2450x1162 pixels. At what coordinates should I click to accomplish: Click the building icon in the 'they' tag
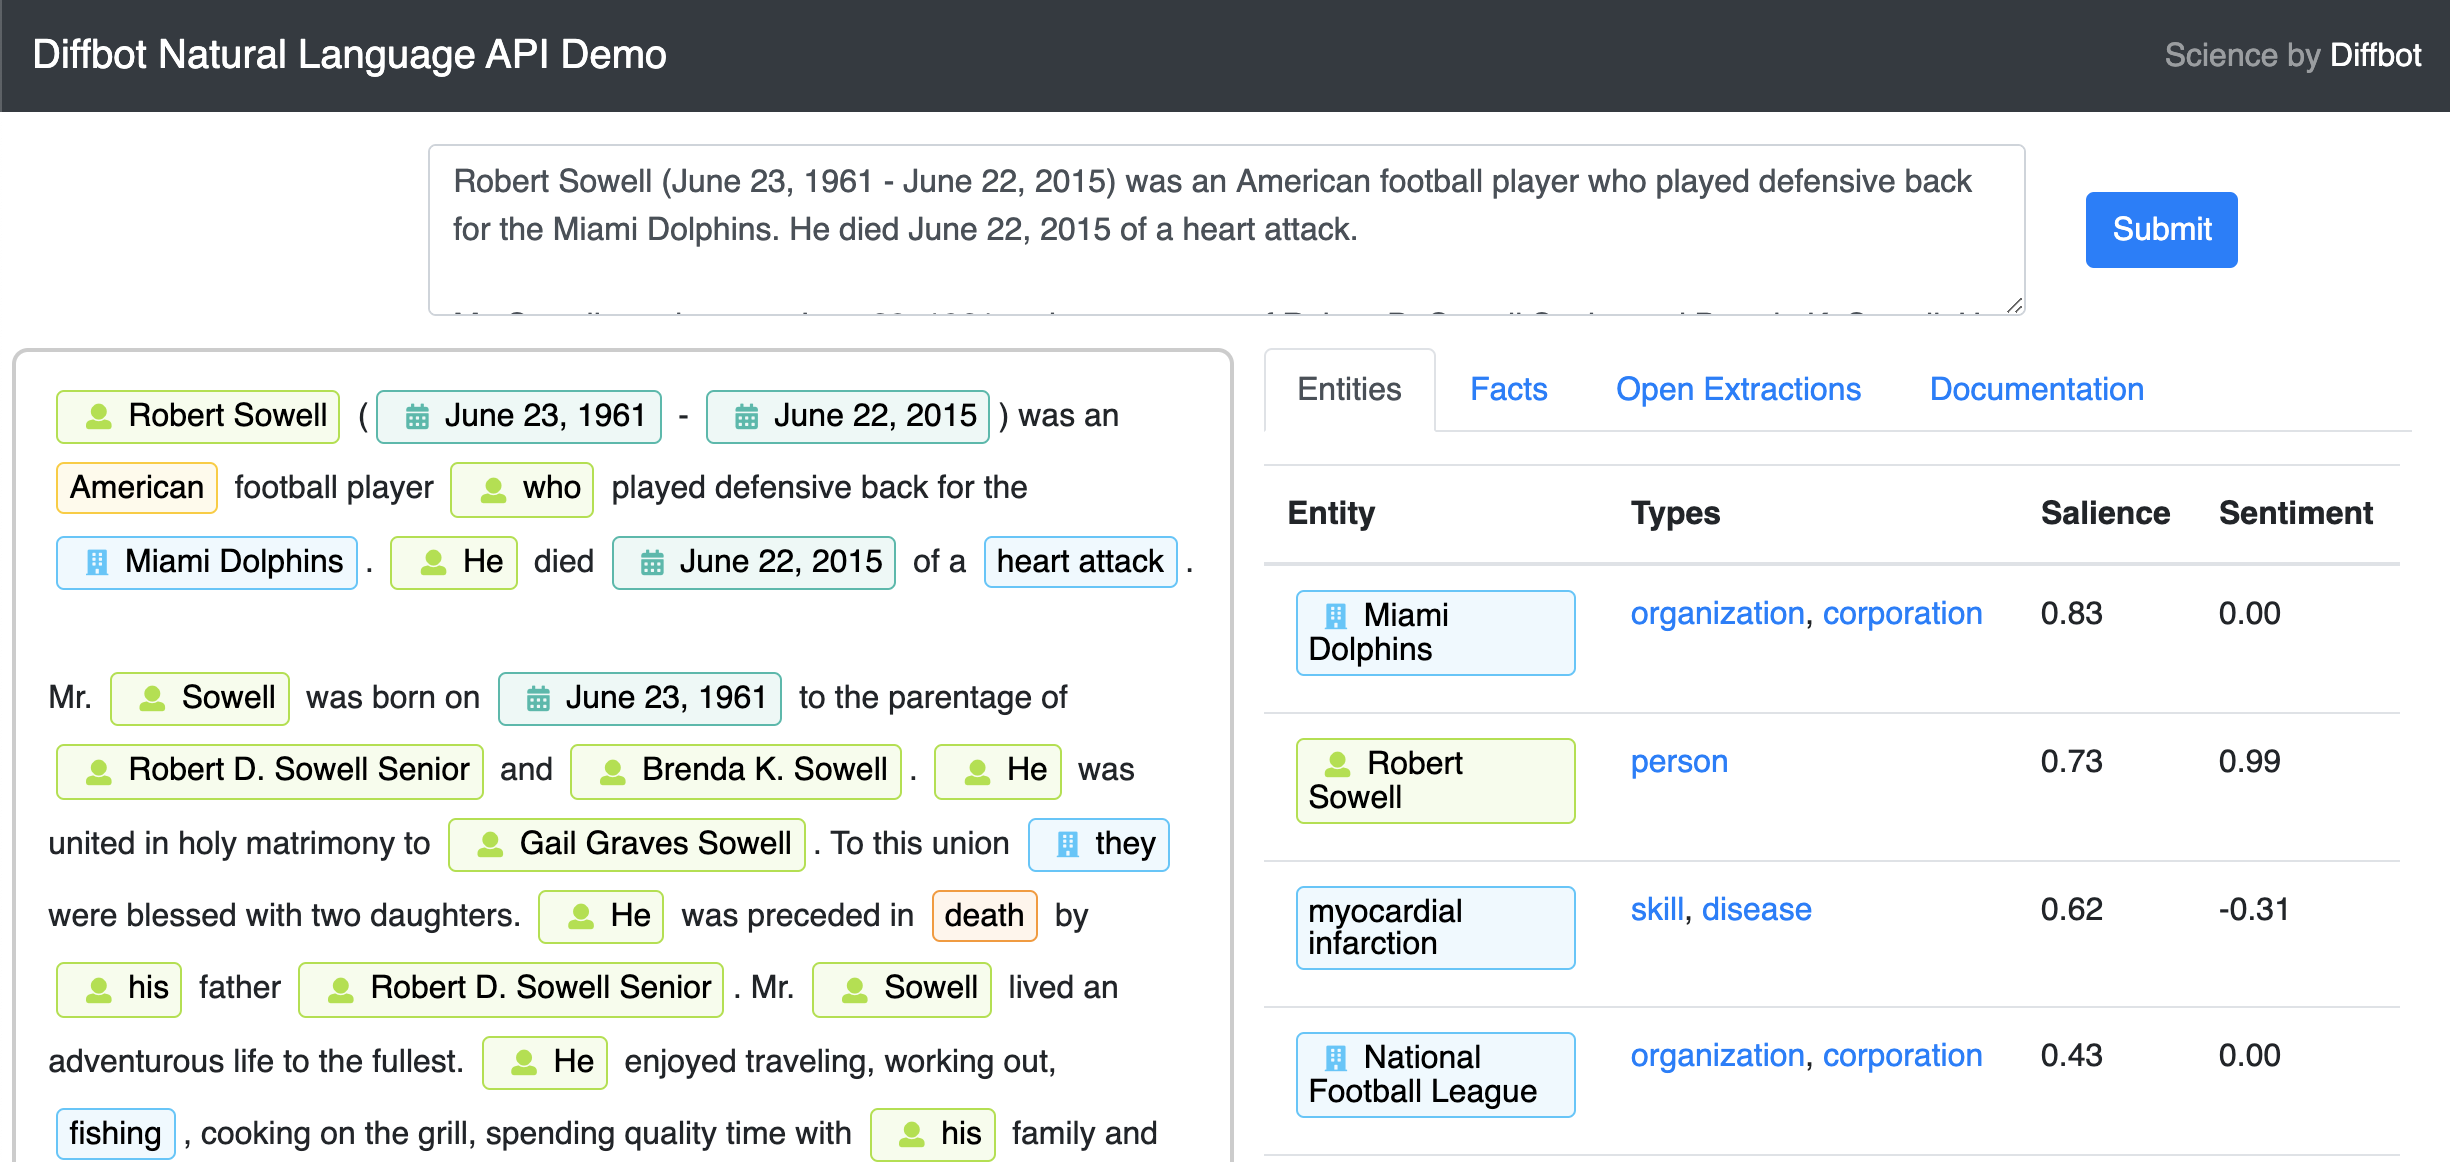[x=1068, y=844]
